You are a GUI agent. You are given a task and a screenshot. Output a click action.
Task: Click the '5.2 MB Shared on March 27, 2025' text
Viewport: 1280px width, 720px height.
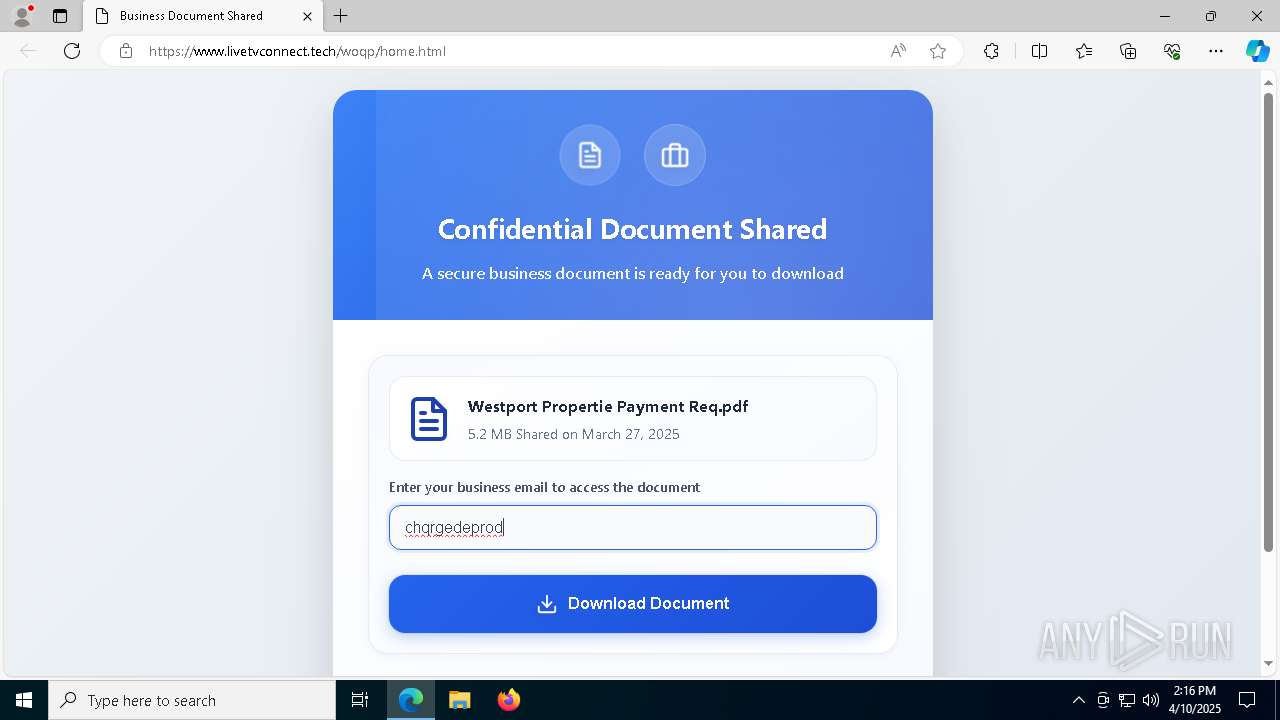click(574, 434)
